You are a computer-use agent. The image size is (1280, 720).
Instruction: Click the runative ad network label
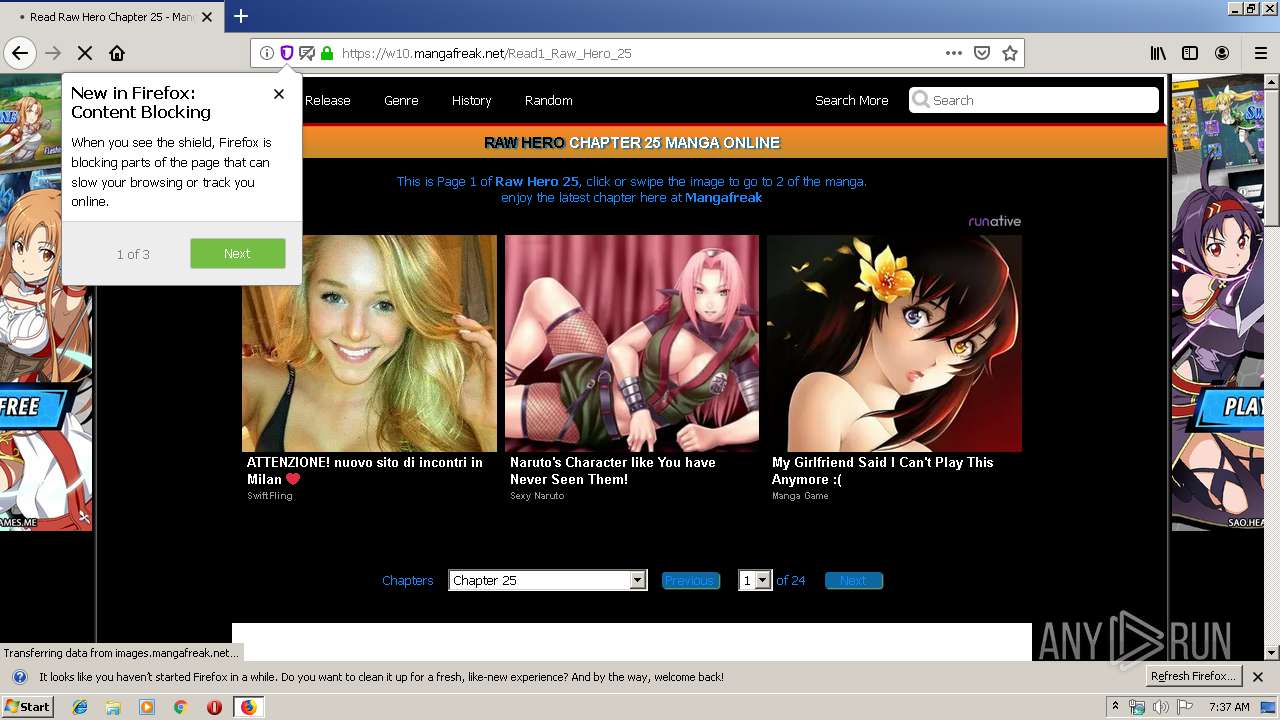click(x=995, y=221)
